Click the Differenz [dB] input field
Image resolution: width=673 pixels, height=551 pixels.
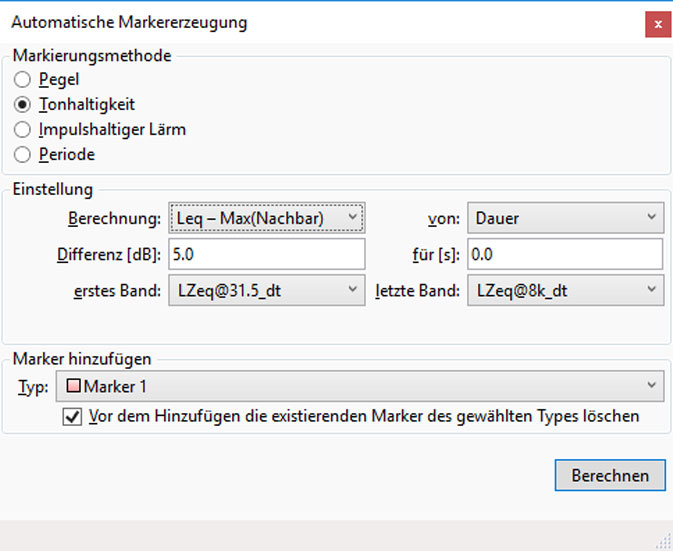tap(267, 254)
